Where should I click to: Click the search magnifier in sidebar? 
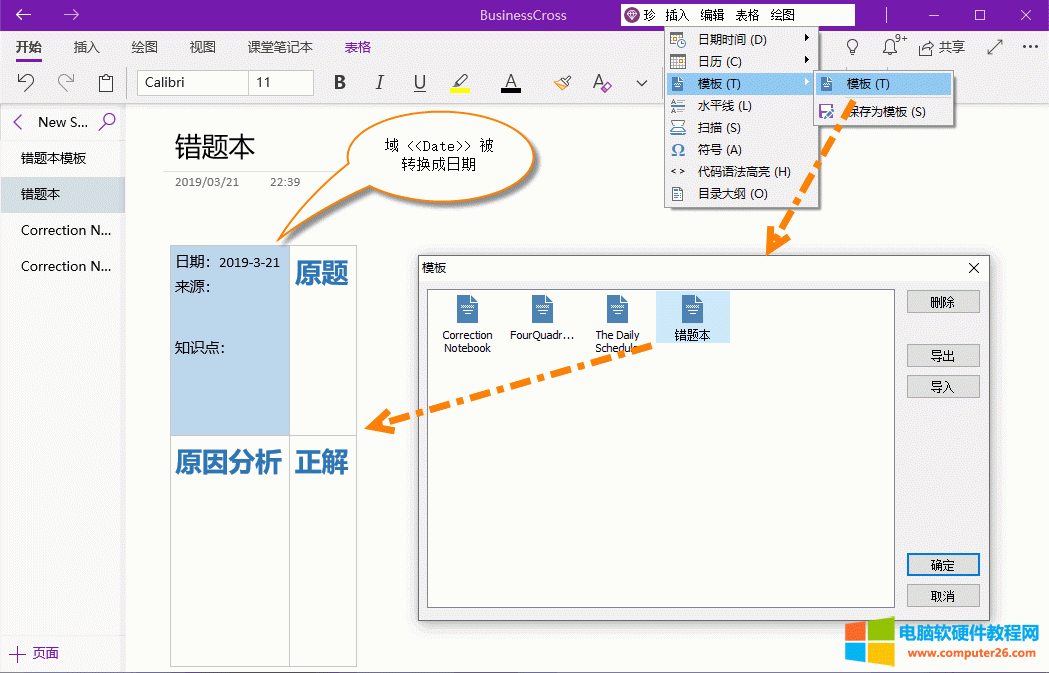point(107,122)
